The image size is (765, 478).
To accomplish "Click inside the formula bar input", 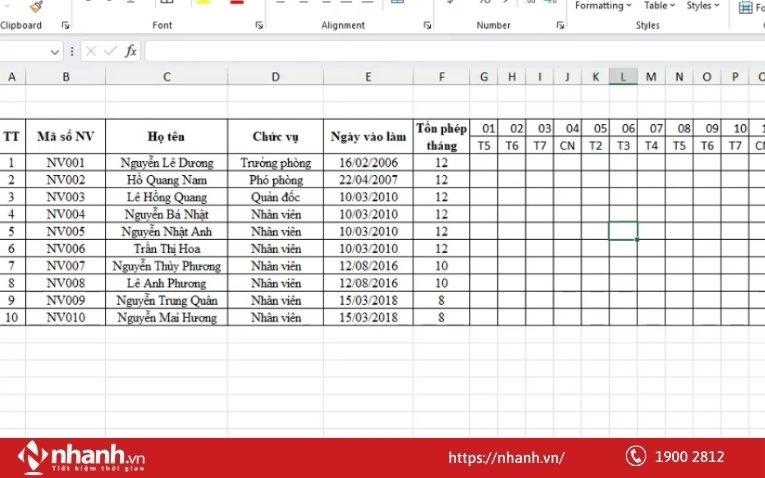I will (455, 51).
